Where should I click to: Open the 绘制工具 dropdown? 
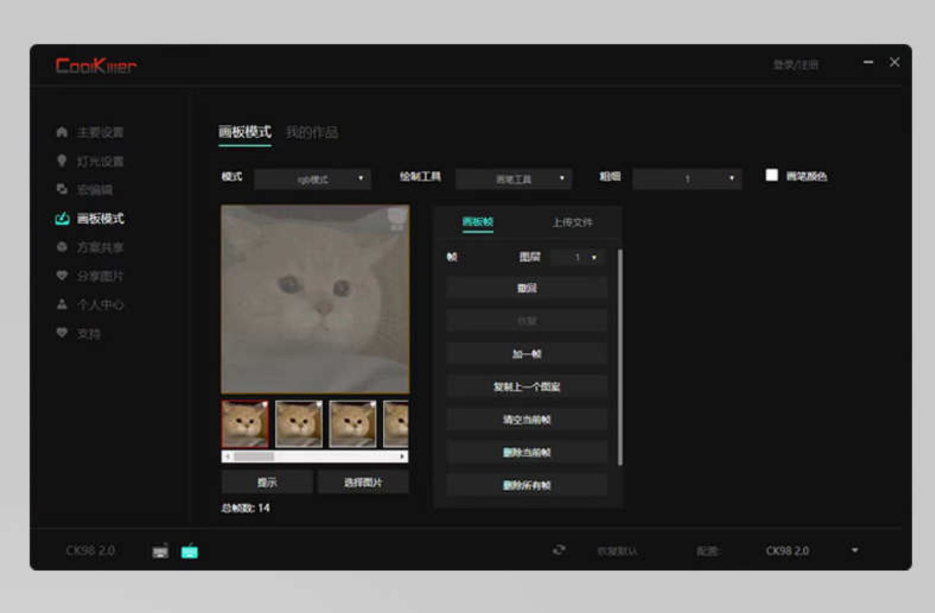tap(513, 179)
